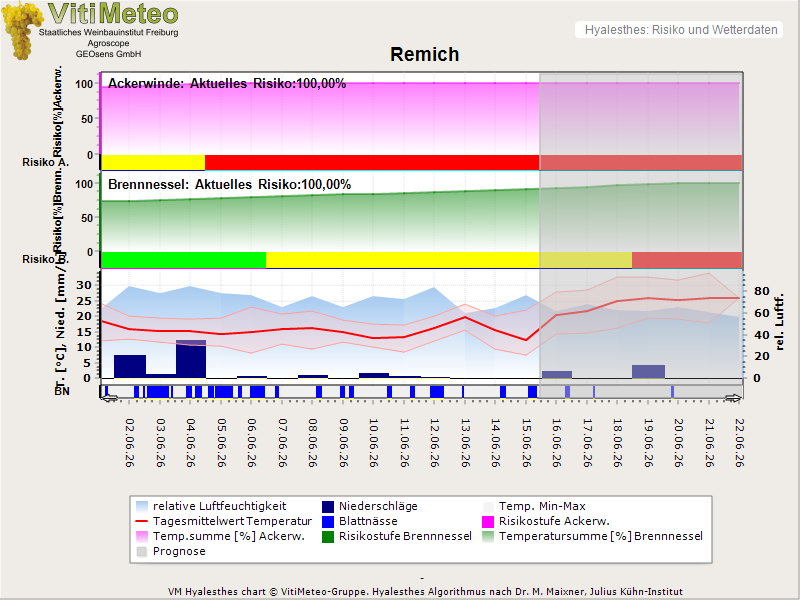This screenshot has height=600, width=800.
Task: Click the date label 13.06.26
Action: point(465,443)
